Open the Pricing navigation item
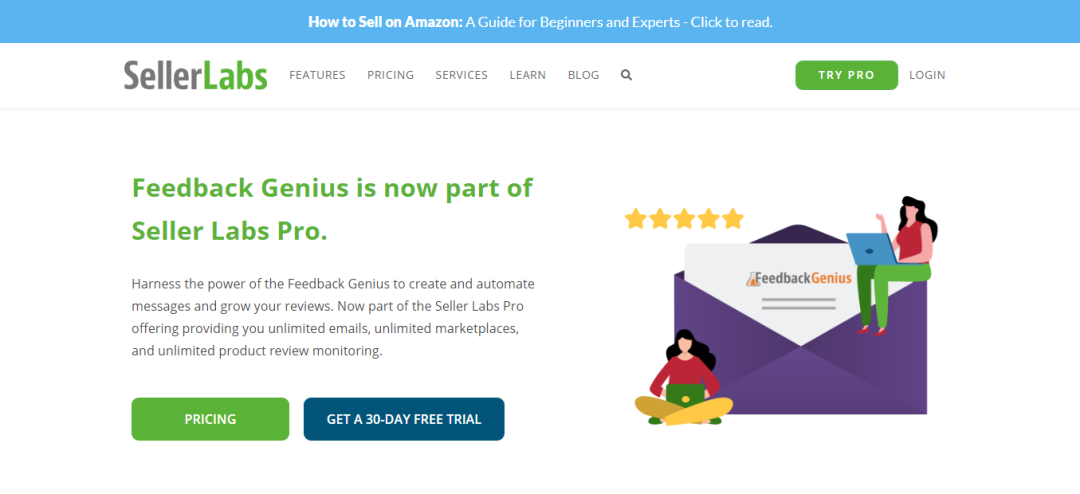This screenshot has height=494, width=1080. (391, 75)
